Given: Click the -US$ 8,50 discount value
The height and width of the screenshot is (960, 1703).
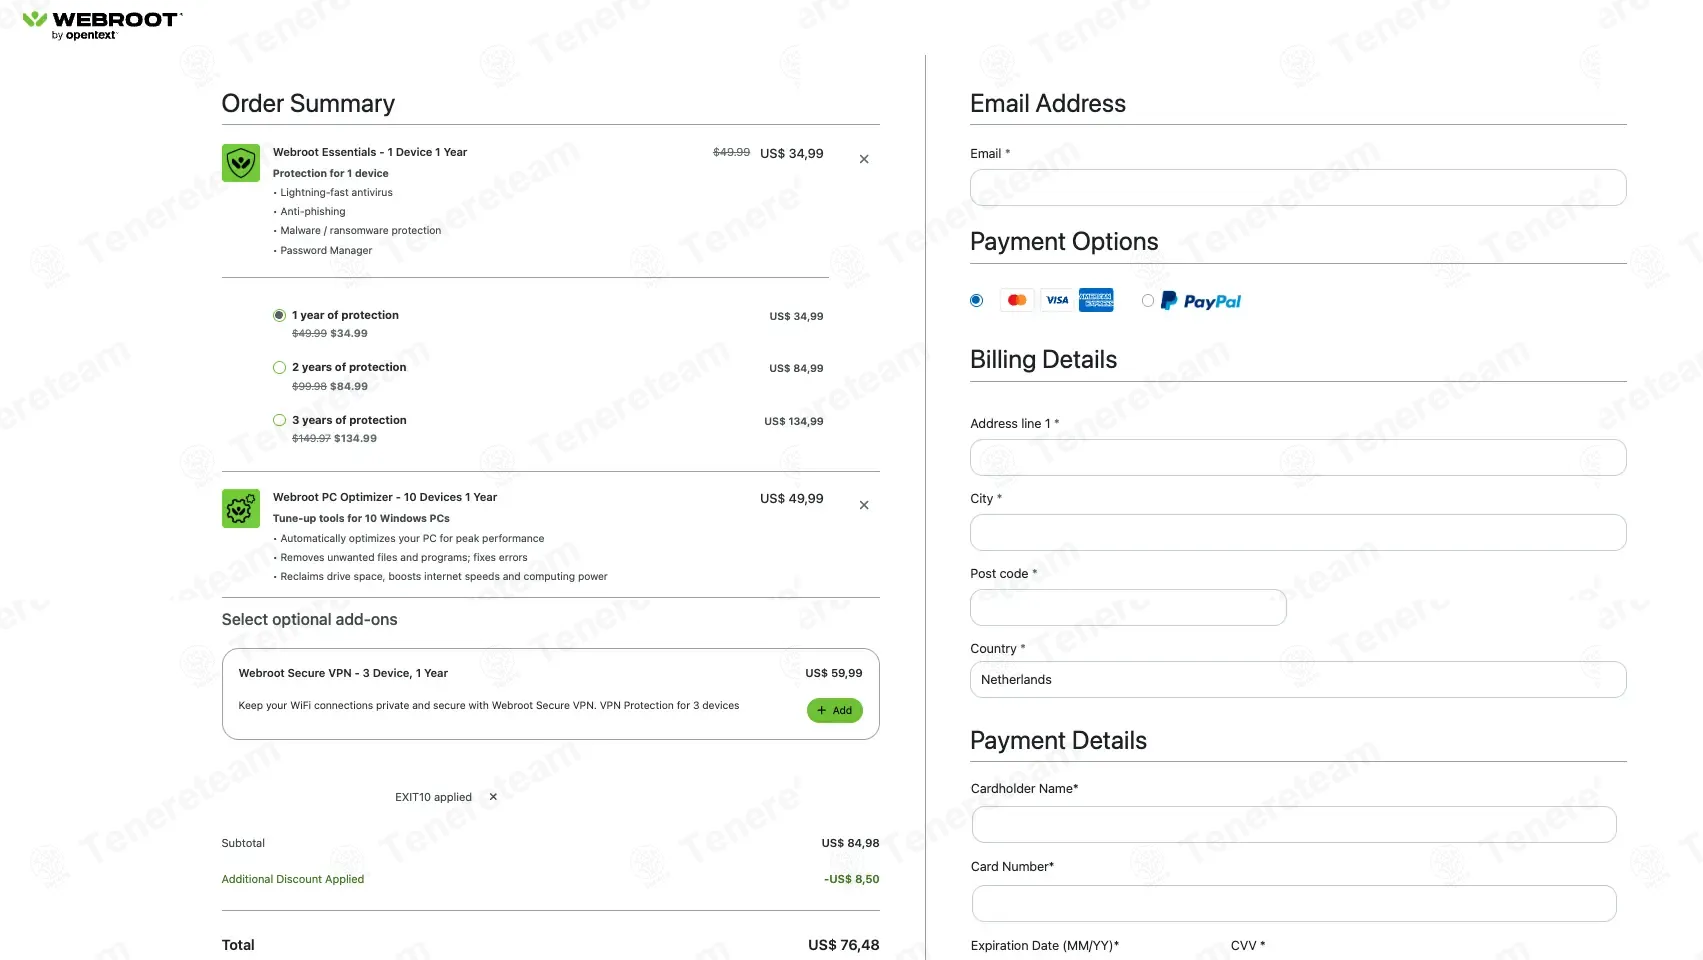Looking at the screenshot, I should [852, 880].
